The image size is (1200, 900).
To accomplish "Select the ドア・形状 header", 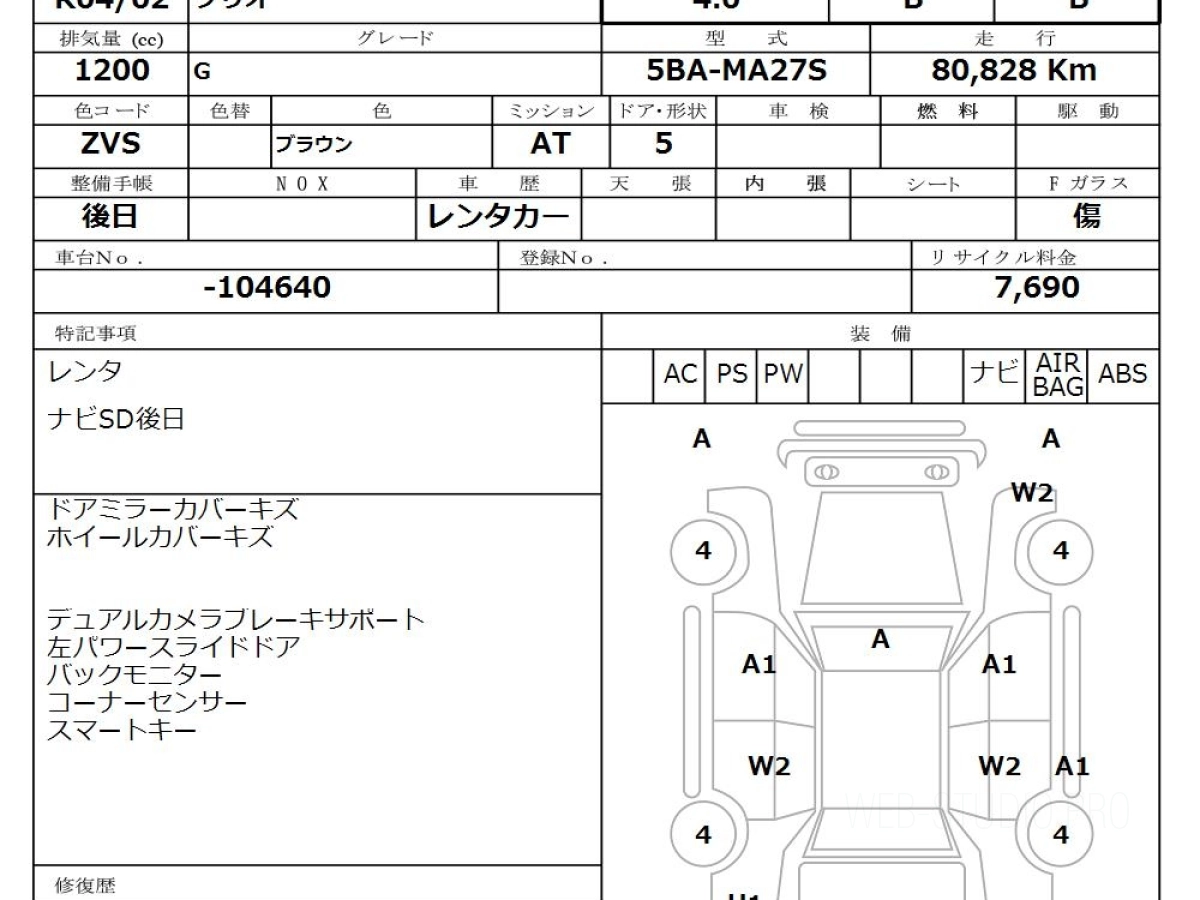I will point(663,111).
